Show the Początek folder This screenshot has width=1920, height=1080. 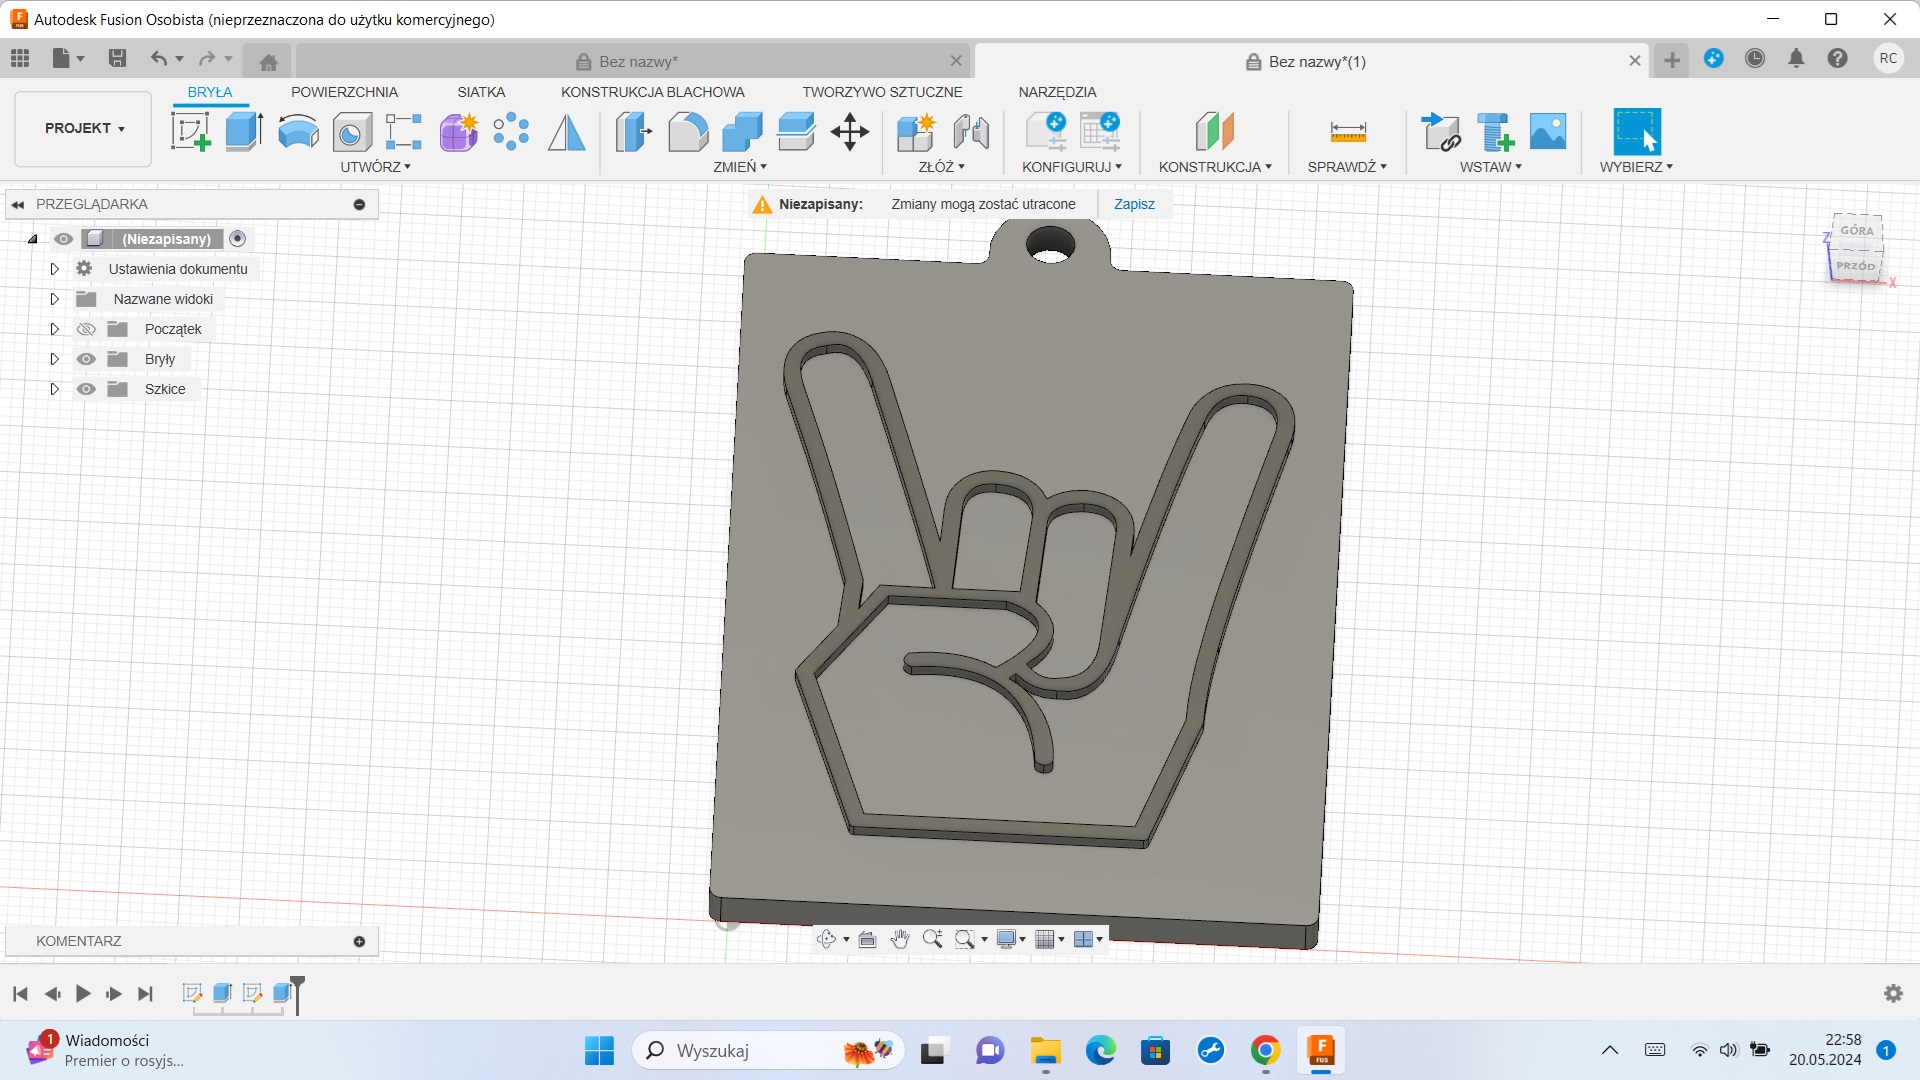[x=86, y=328]
